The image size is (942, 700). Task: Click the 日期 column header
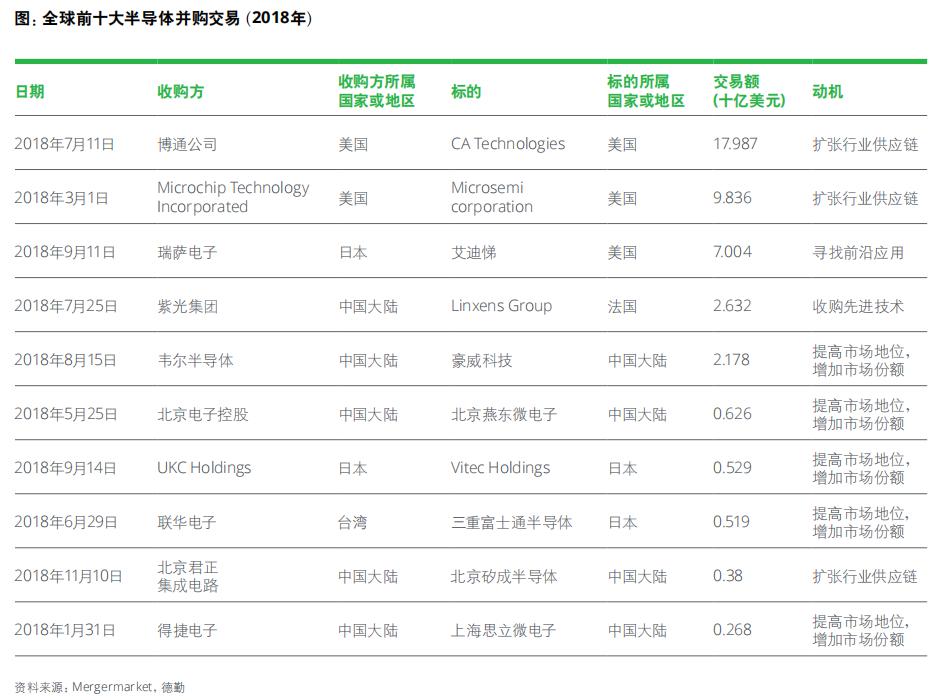(29, 92)
